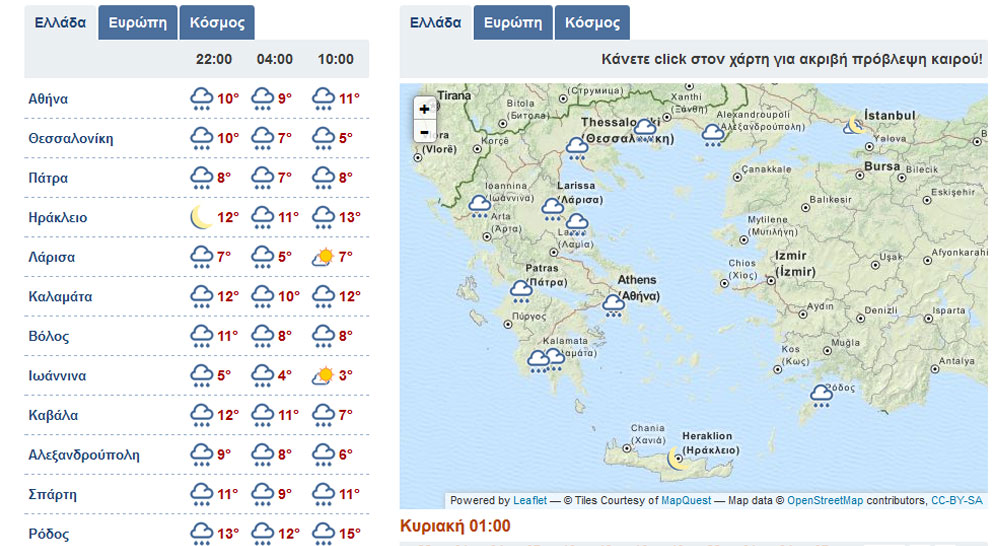Image resolution: width=1003 pixels, height=546 pixels.
Task: Click rain icon at Rhodes on map
Action: coord(821,396)
